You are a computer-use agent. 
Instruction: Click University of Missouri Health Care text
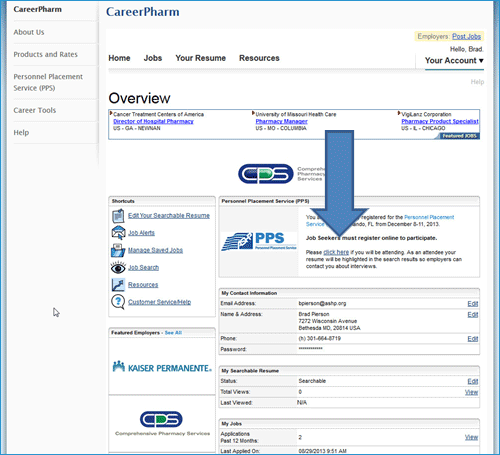coord(296,114)
